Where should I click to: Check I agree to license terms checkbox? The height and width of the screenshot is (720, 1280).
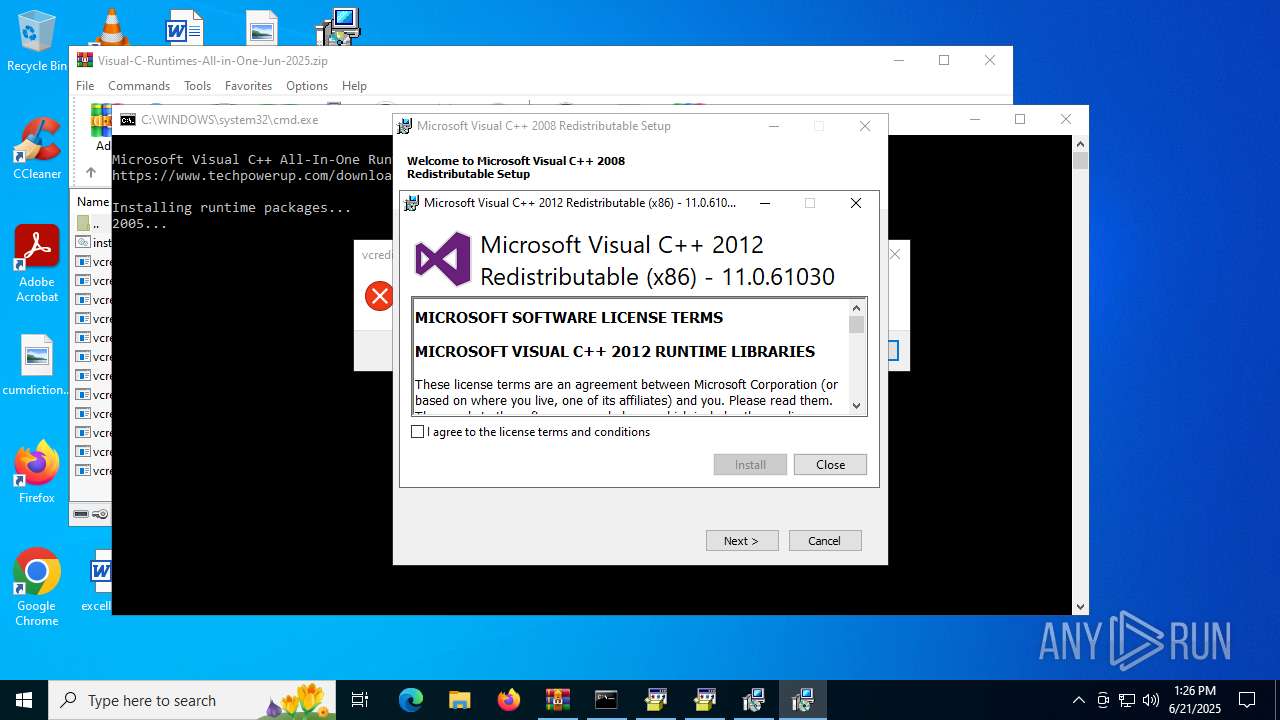pyautogui.click(x=418, y=432)
